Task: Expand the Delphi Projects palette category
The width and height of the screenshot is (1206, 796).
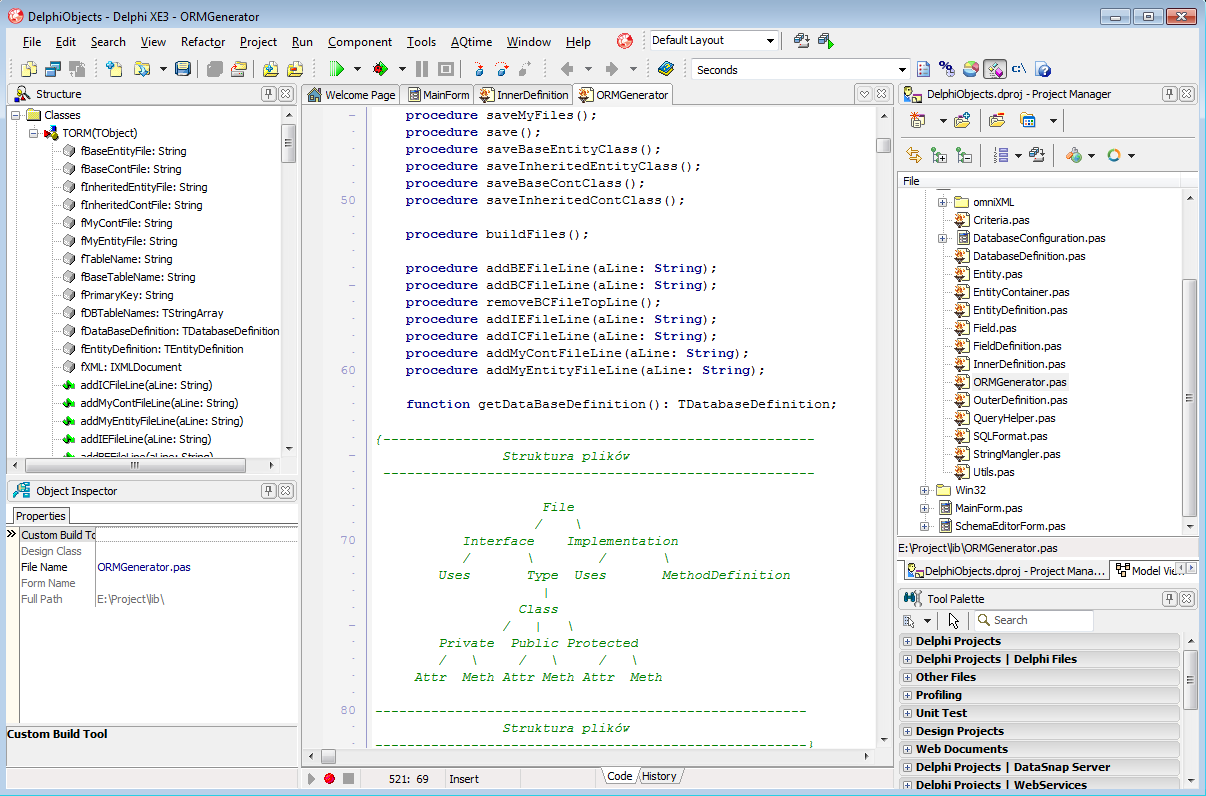Action: (907, 641)
